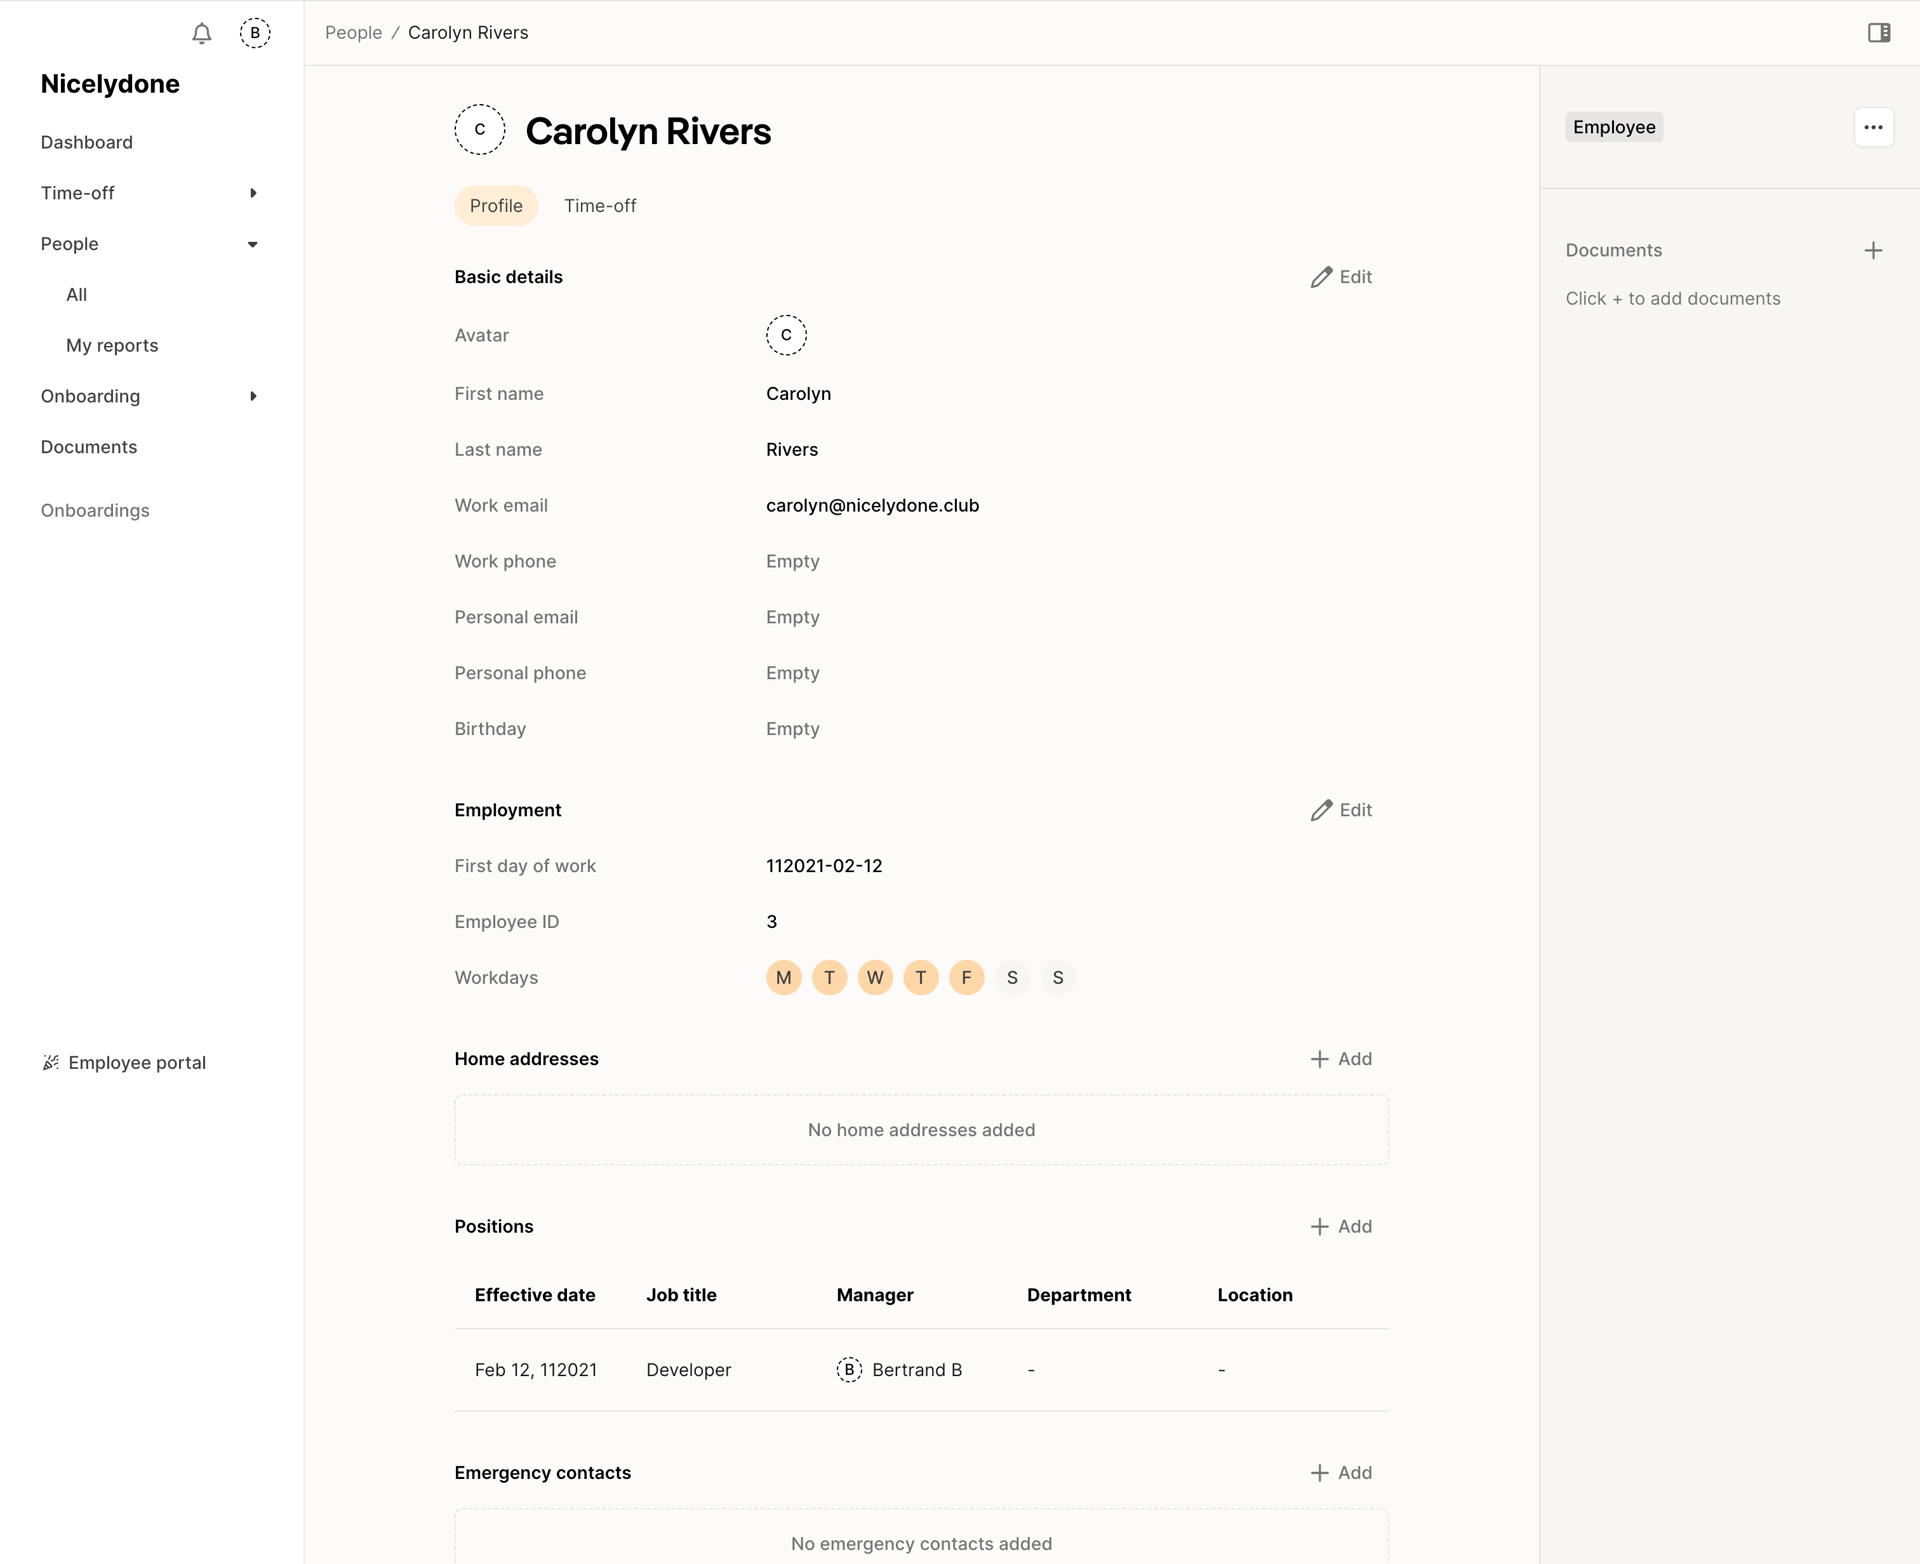Image resolution: width=1920 pixels, height=1564 pixels.
Task: Toggle Friday in Workdays row
Action: pyautogui.click(x=966, y=977)
